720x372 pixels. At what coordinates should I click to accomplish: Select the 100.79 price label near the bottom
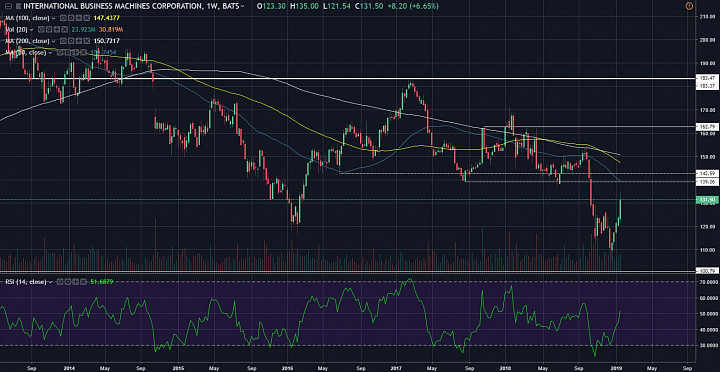(707, 271)
